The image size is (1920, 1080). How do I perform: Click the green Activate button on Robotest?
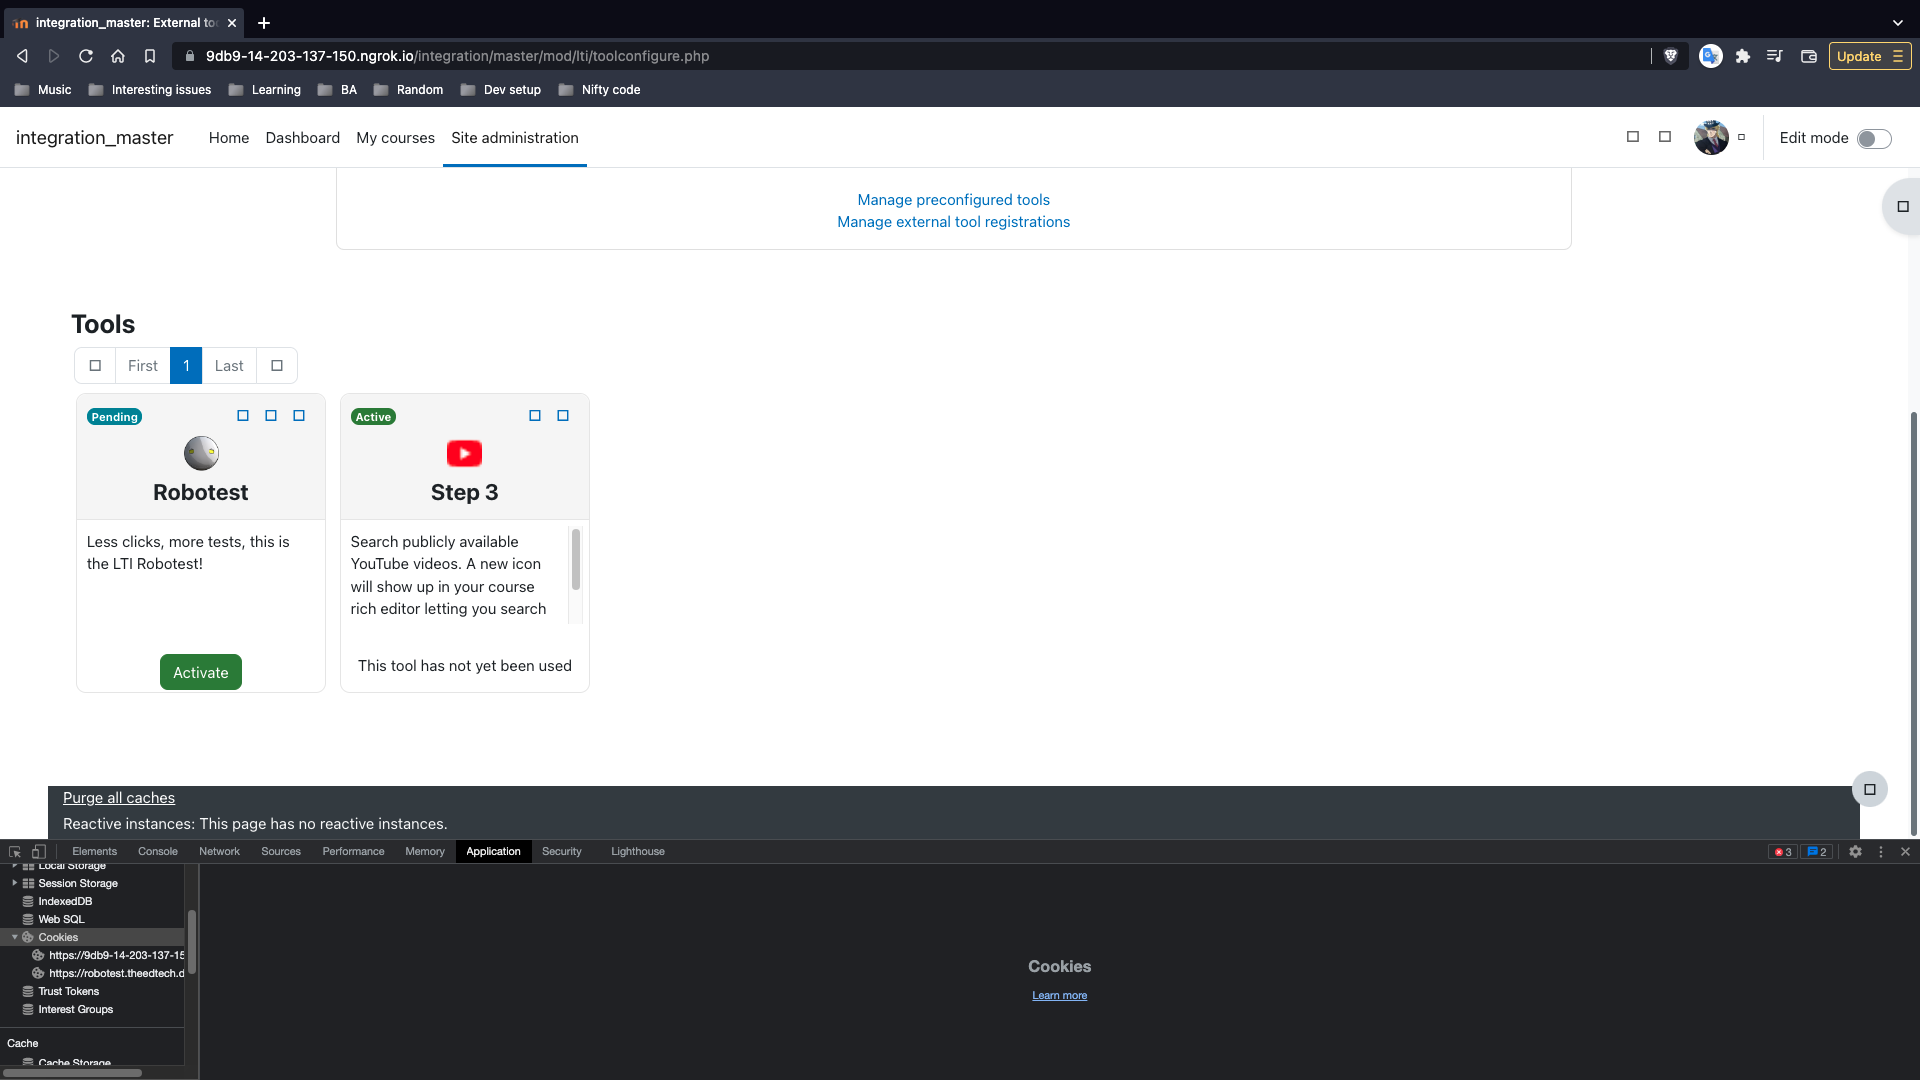(201, 672)
